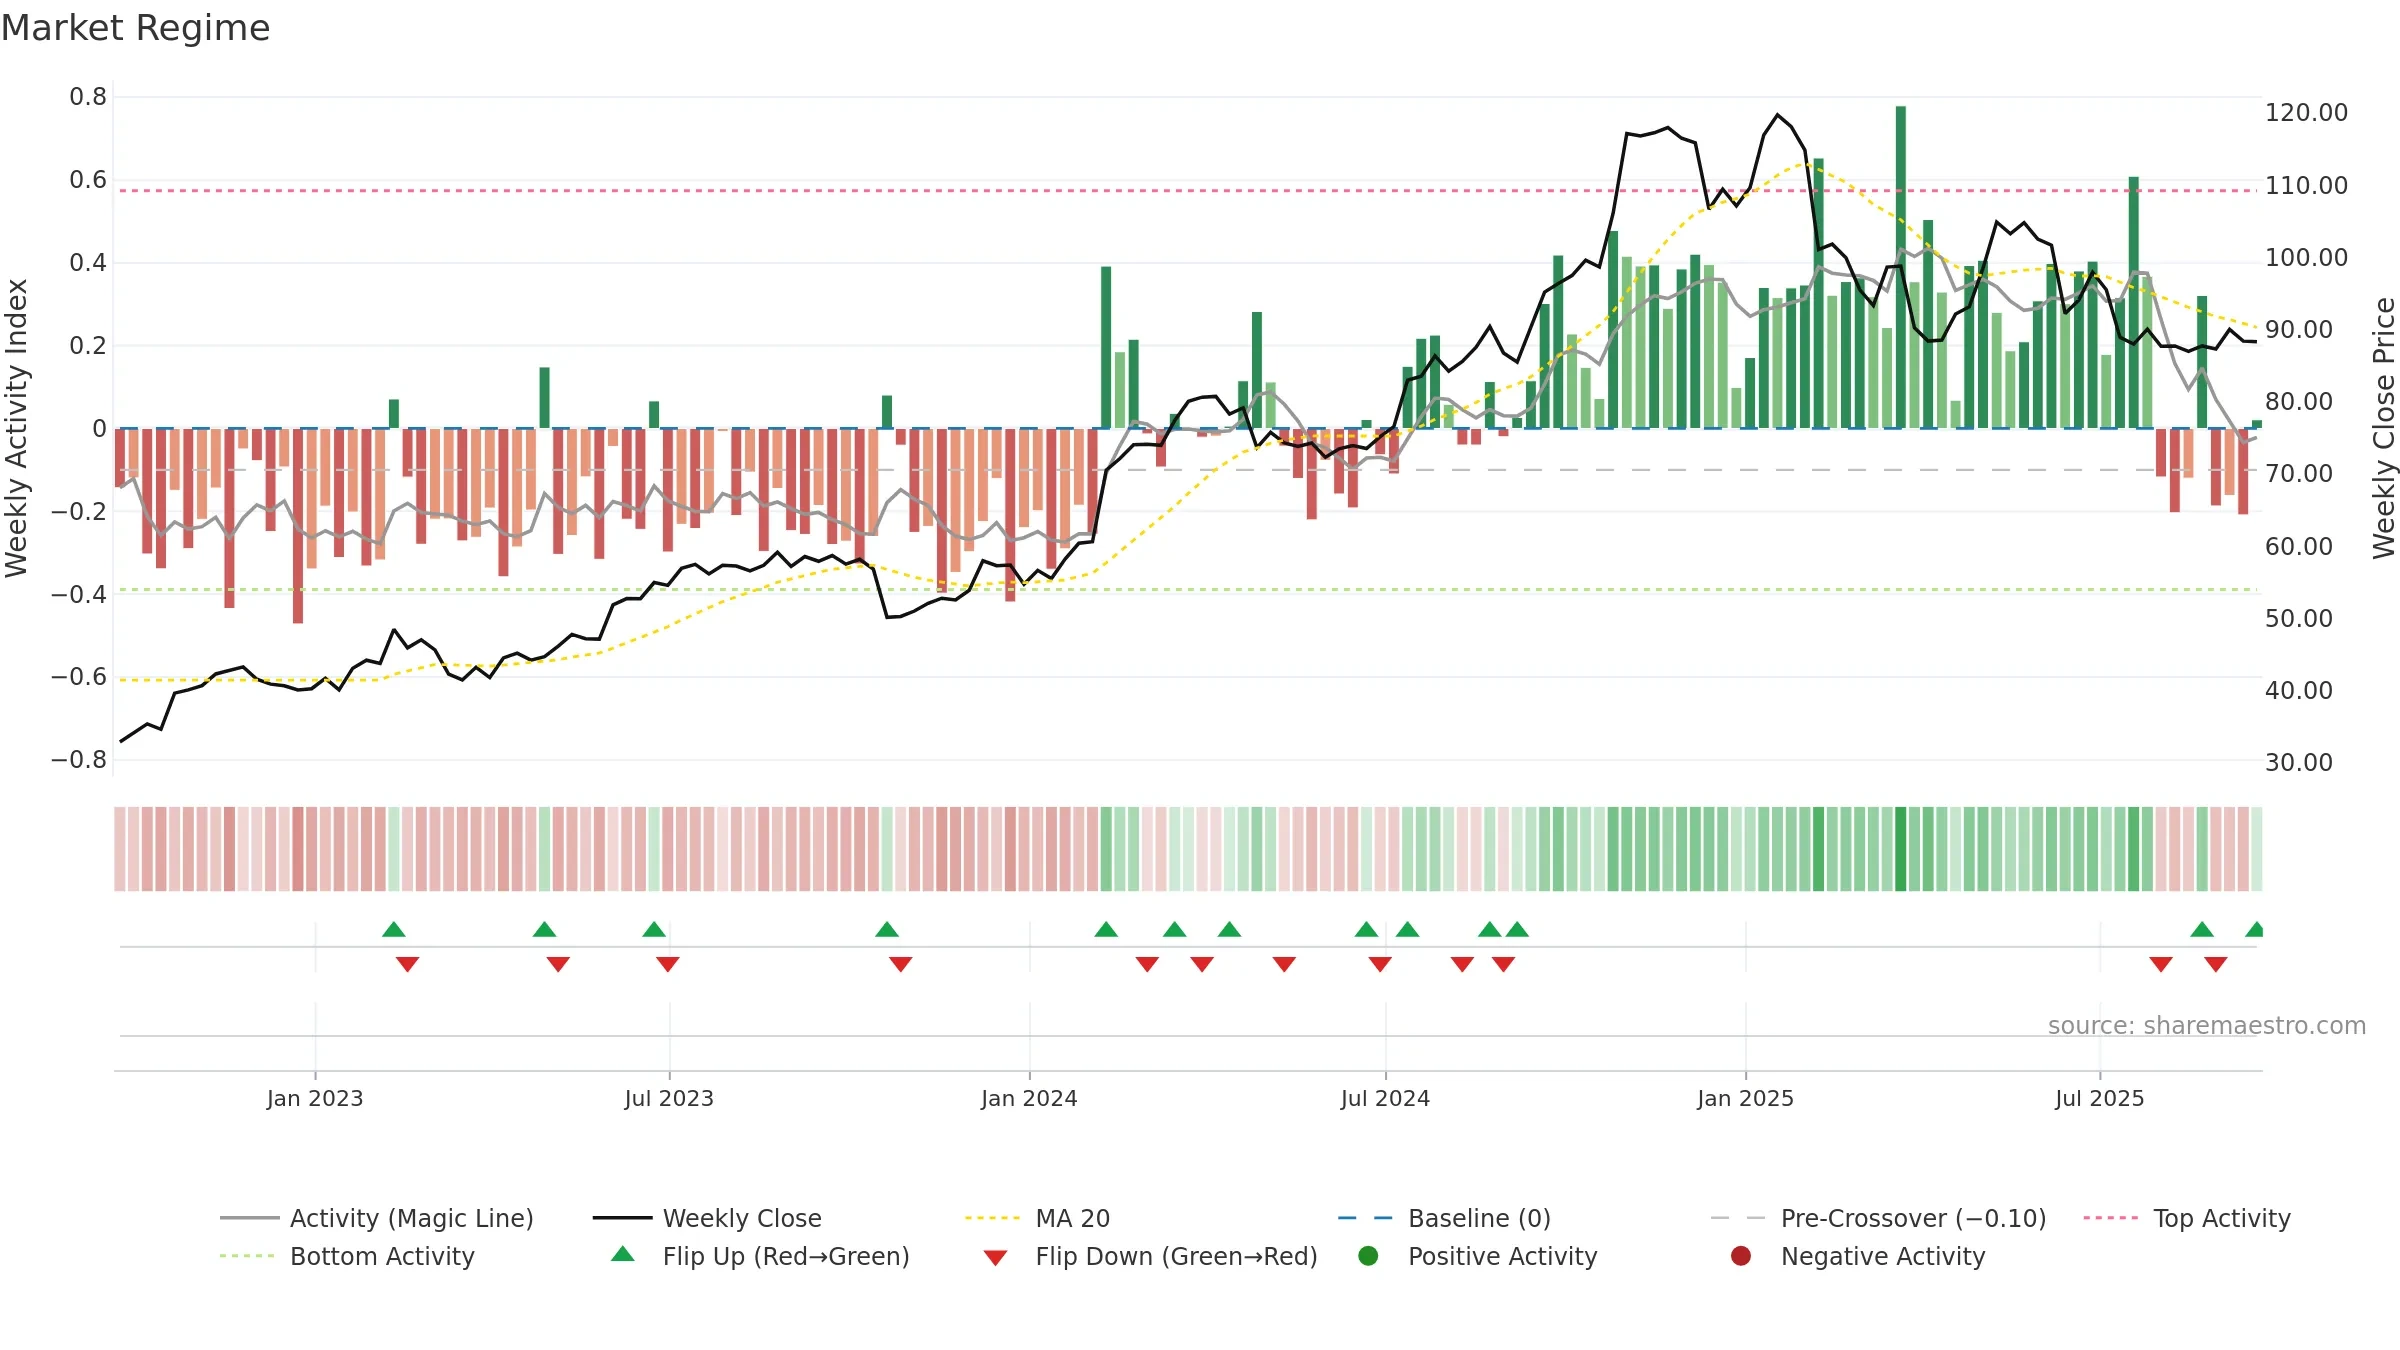Click the tallest green activity bar near 0.8

click(x=1900, y=267)
